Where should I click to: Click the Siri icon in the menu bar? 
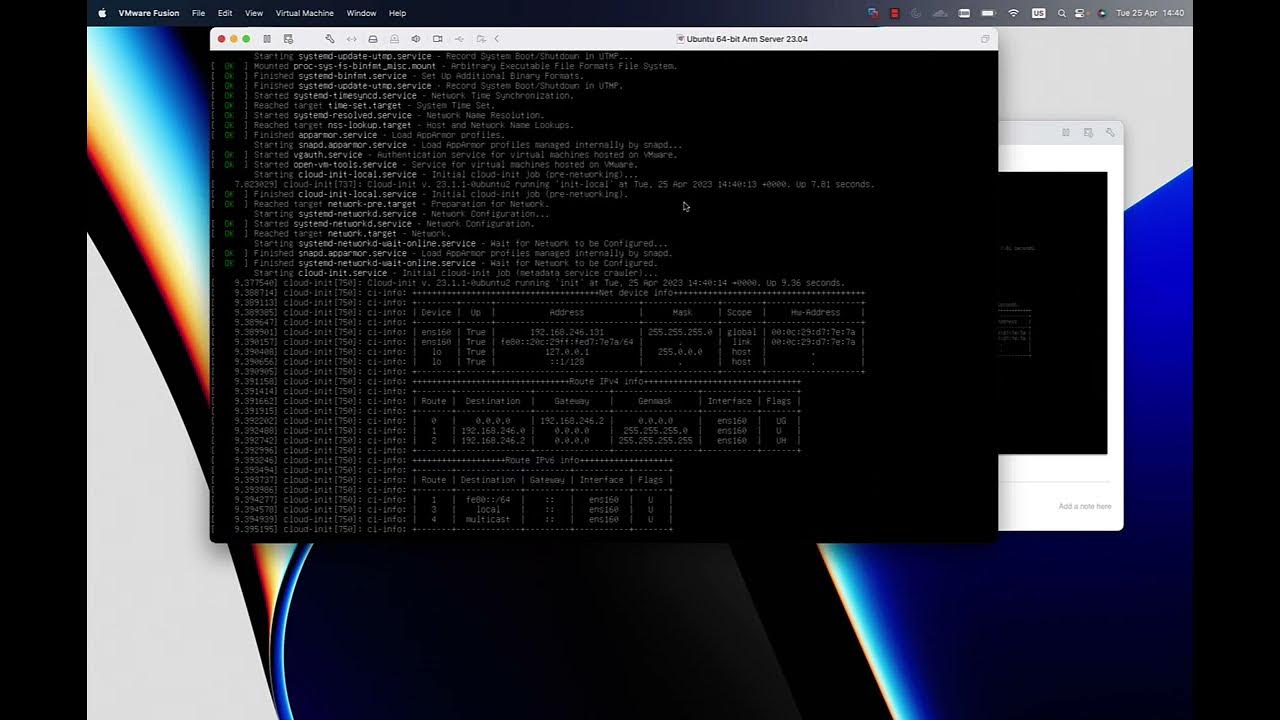(1102, 13)
